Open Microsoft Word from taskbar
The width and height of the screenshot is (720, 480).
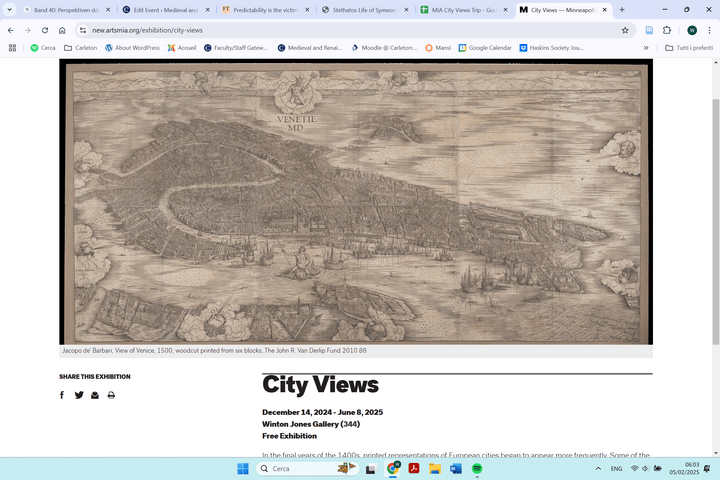click(456, 469)
